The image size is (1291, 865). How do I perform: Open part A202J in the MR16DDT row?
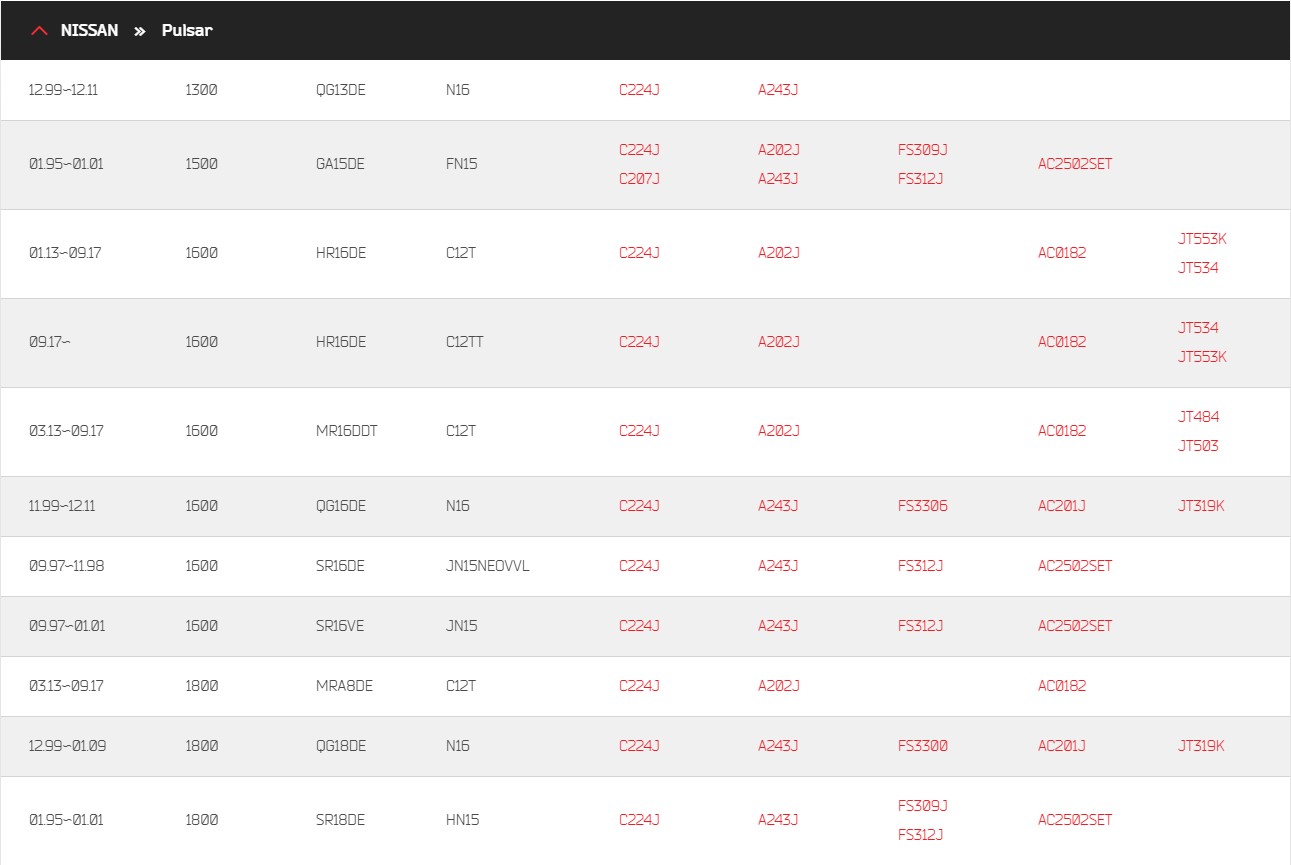tap(779, 431)
